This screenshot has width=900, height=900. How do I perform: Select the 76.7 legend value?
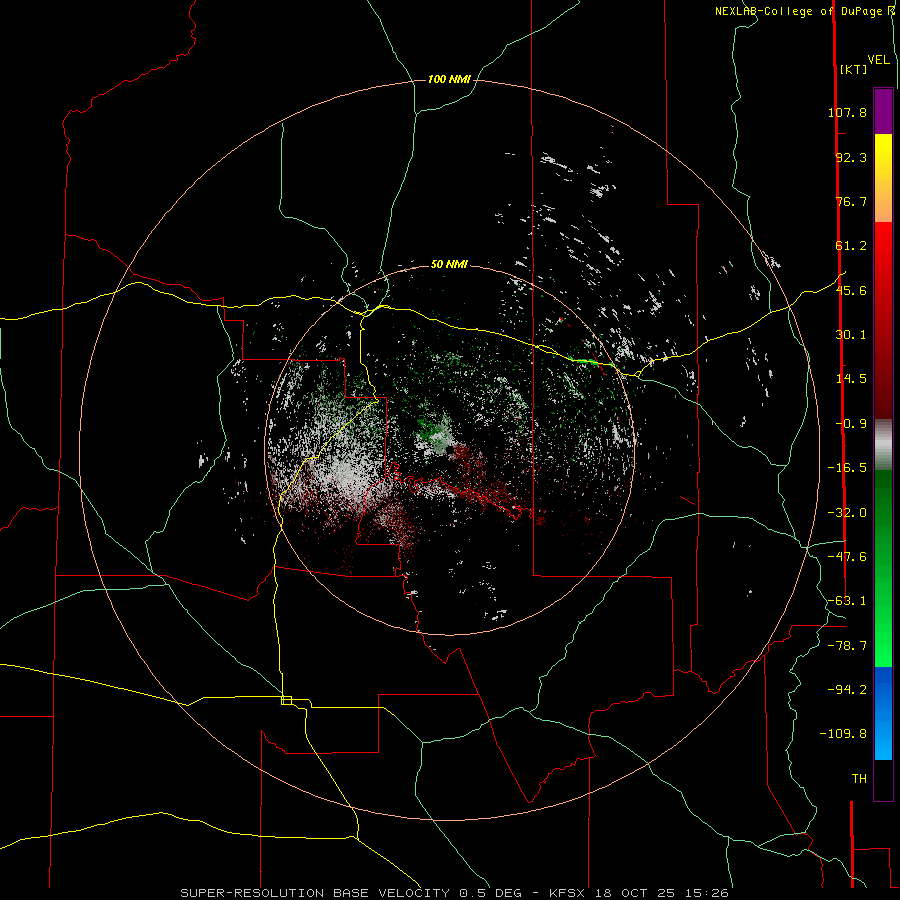coord(851,201)
